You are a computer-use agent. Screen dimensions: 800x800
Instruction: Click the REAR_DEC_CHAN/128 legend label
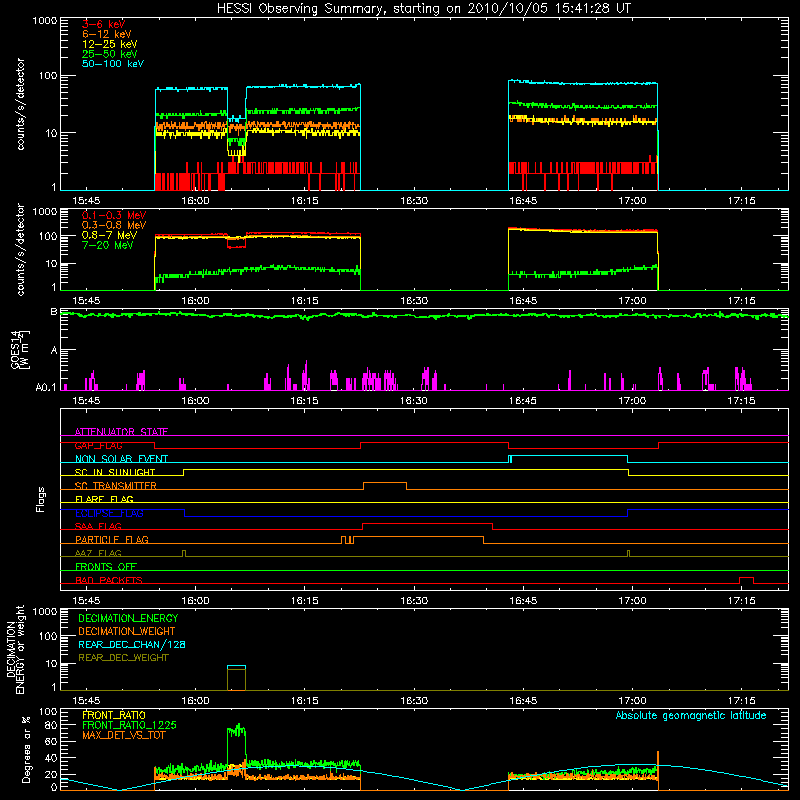[132, 644]
